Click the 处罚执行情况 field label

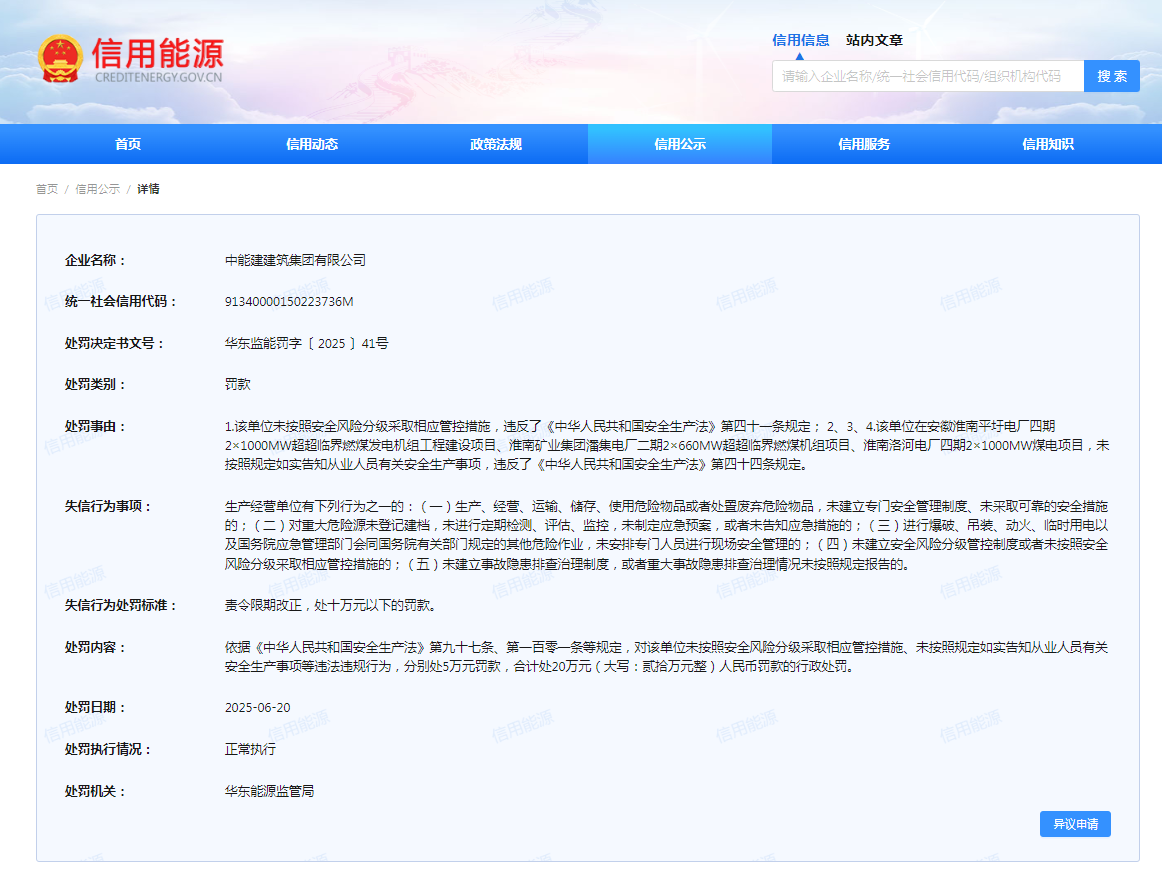(109, 749)
